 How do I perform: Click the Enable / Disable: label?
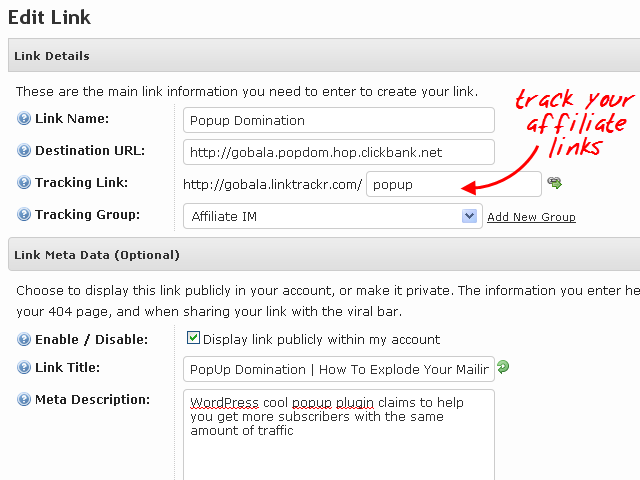click(91, 340)
